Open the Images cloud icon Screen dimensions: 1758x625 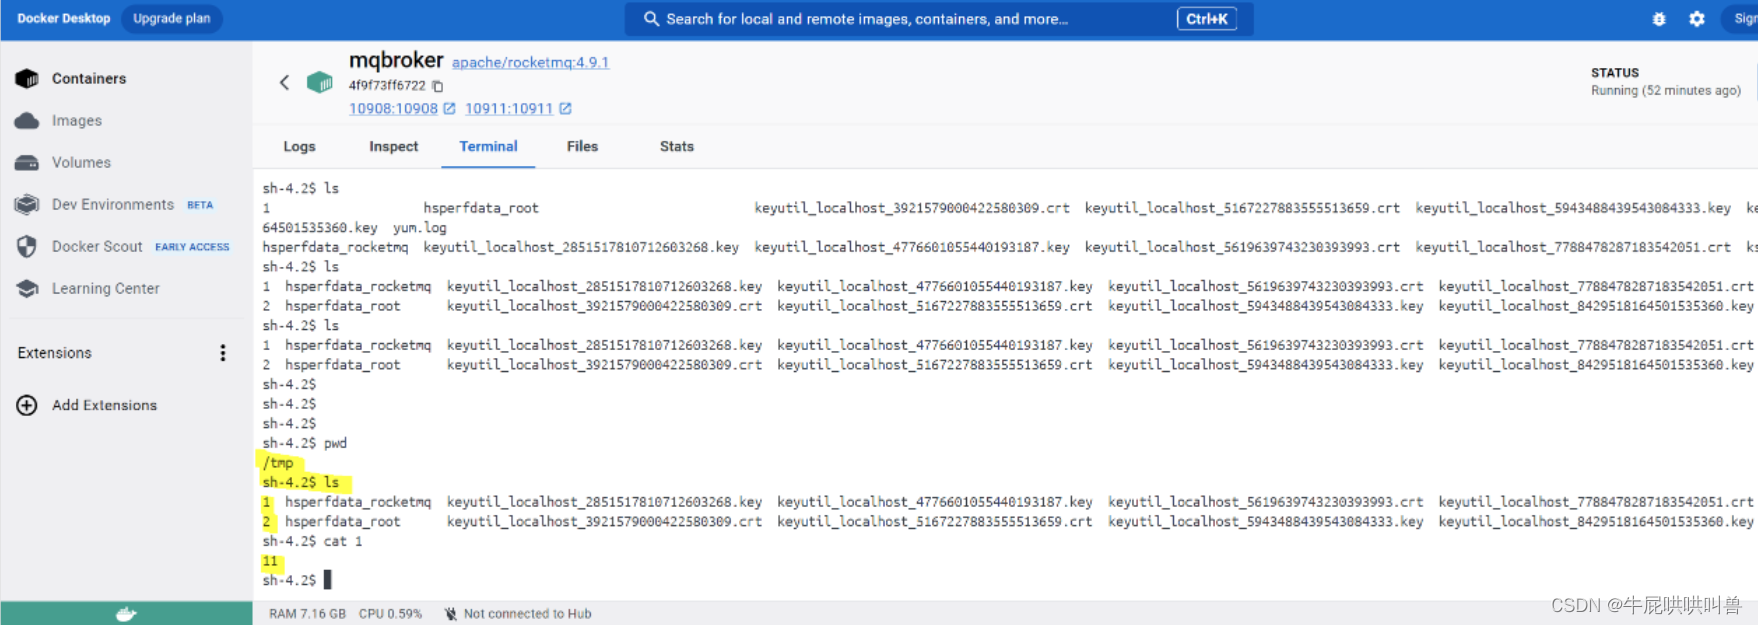coord(27,120)
